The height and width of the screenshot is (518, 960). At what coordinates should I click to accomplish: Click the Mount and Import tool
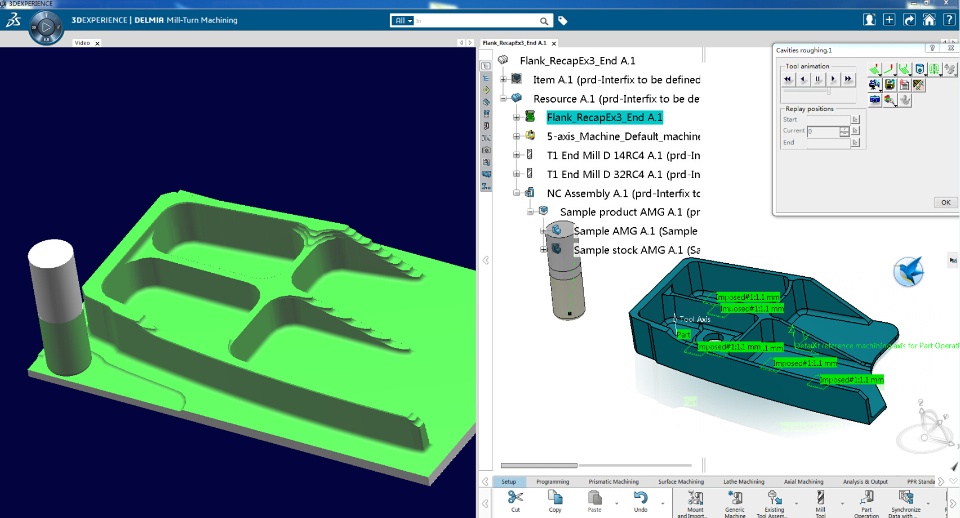point(696,503)
